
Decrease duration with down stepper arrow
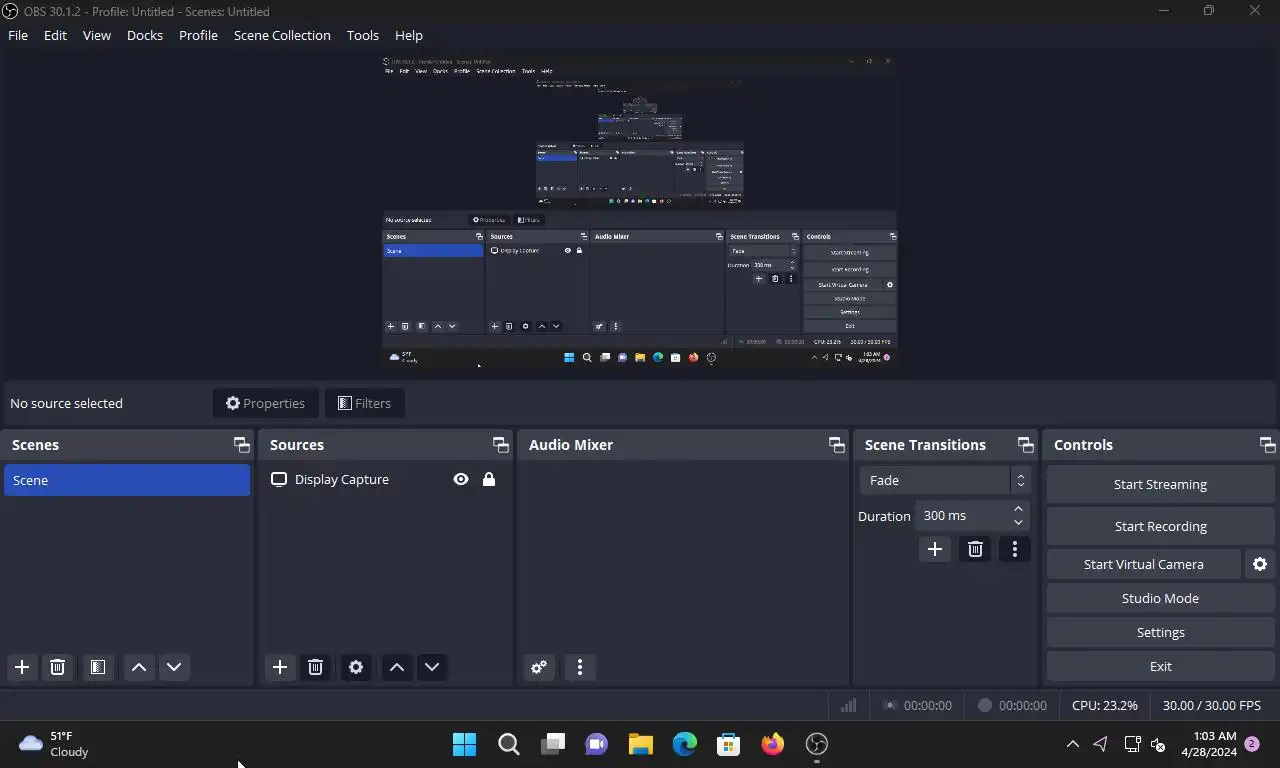click(x=1018, y=522)
